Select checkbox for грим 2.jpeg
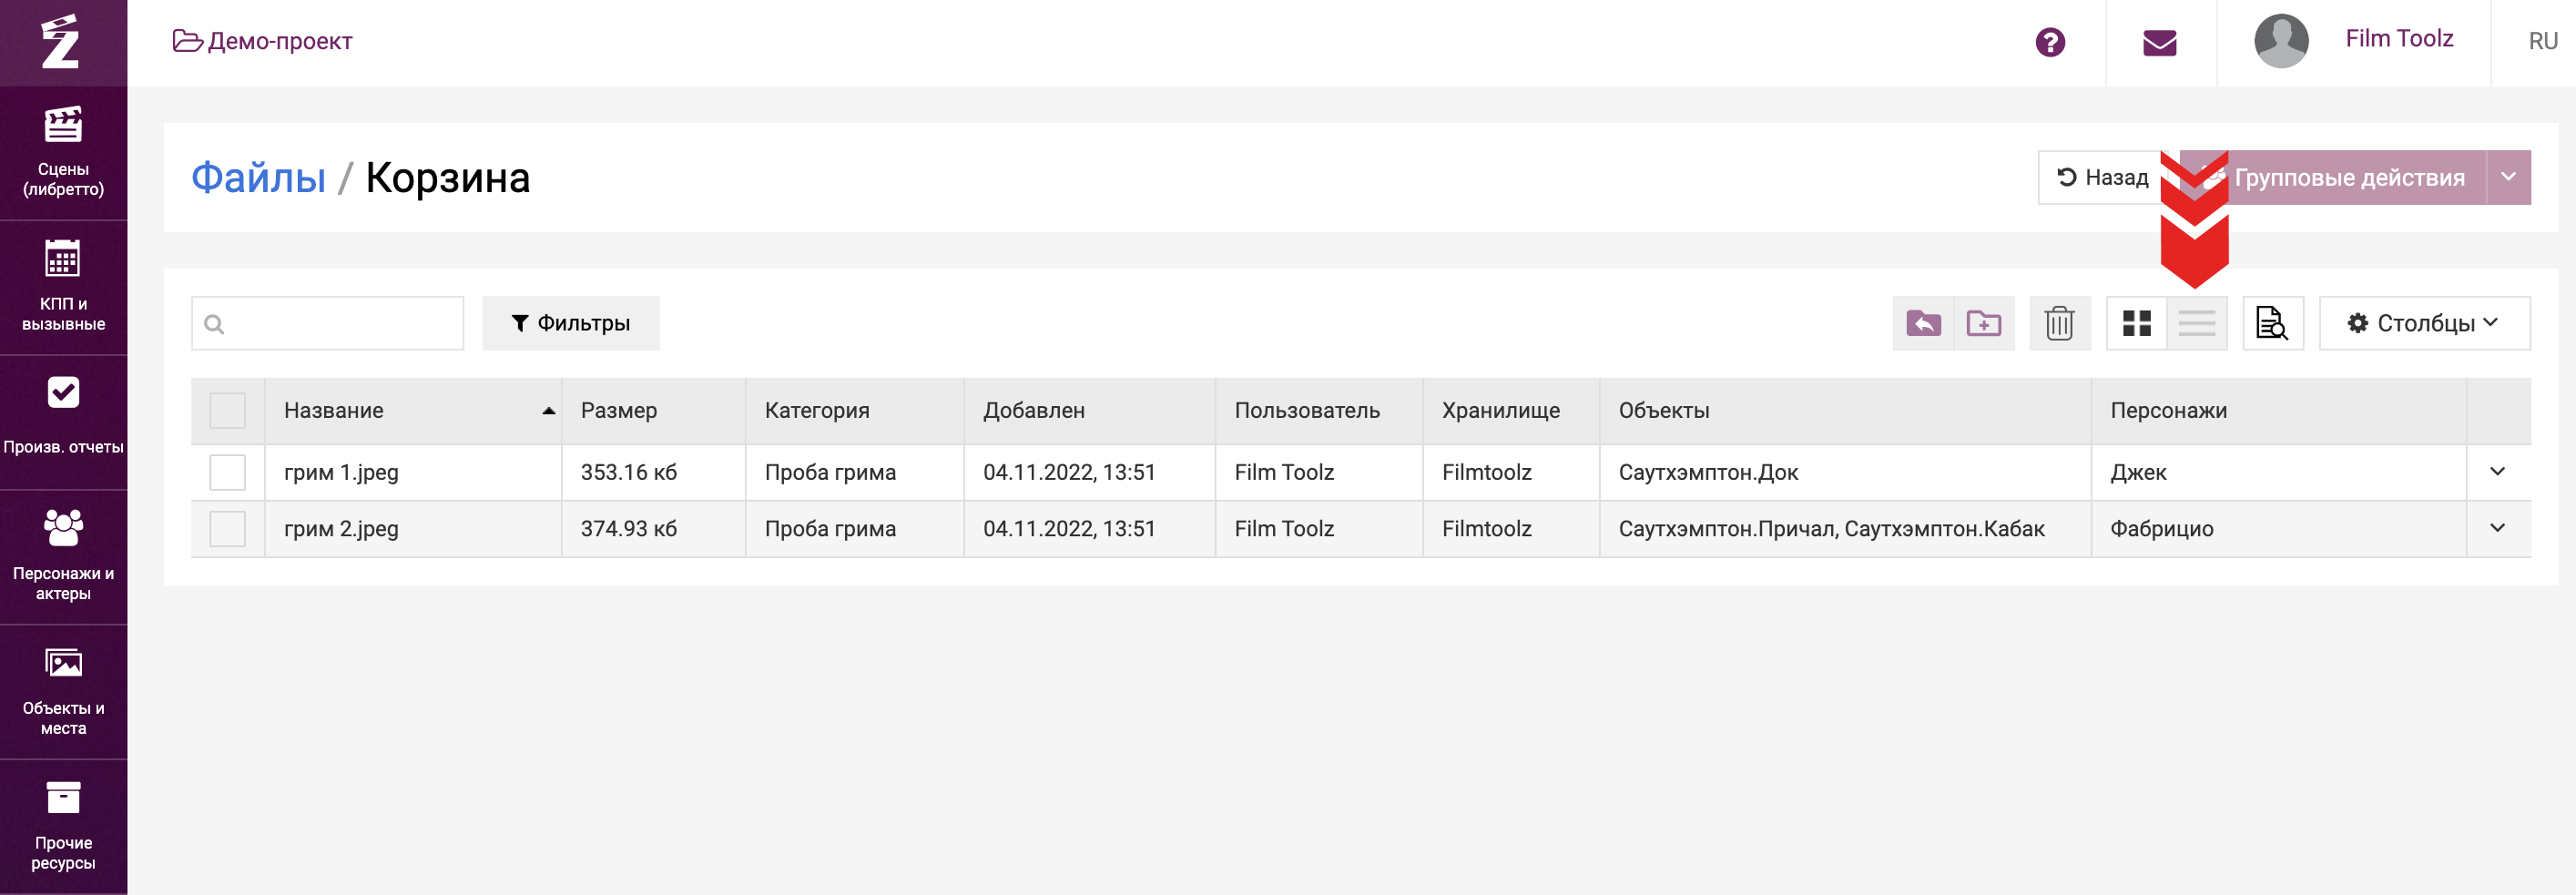The image size is (2576, 895). 228,529
